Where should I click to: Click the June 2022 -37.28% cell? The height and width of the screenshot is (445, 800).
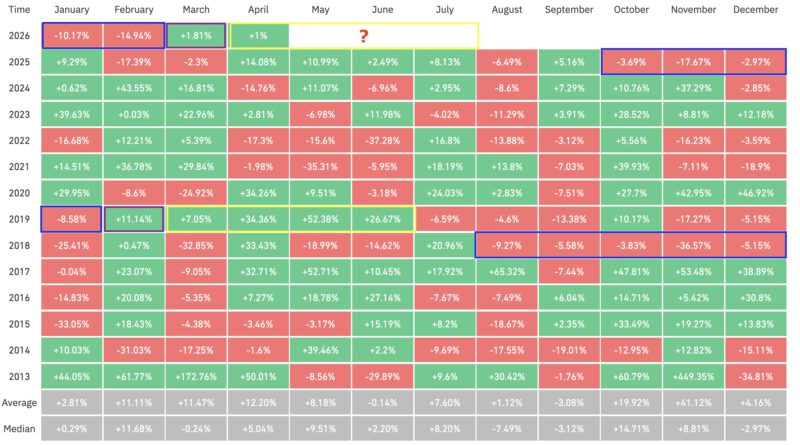pyautogui.click(x=383, y=140)
